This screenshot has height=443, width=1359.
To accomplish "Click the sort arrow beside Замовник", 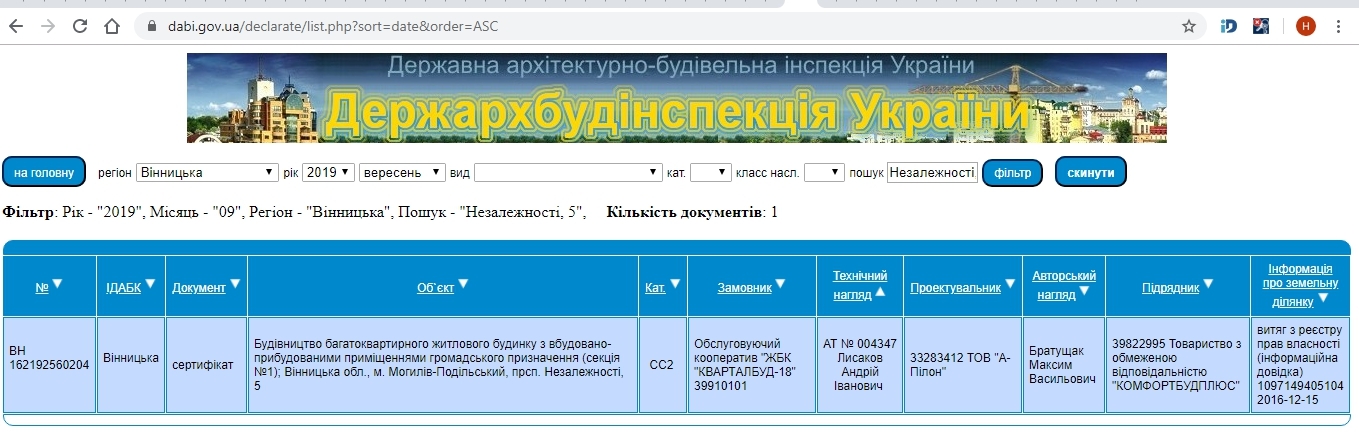I will tap(781, 285).
